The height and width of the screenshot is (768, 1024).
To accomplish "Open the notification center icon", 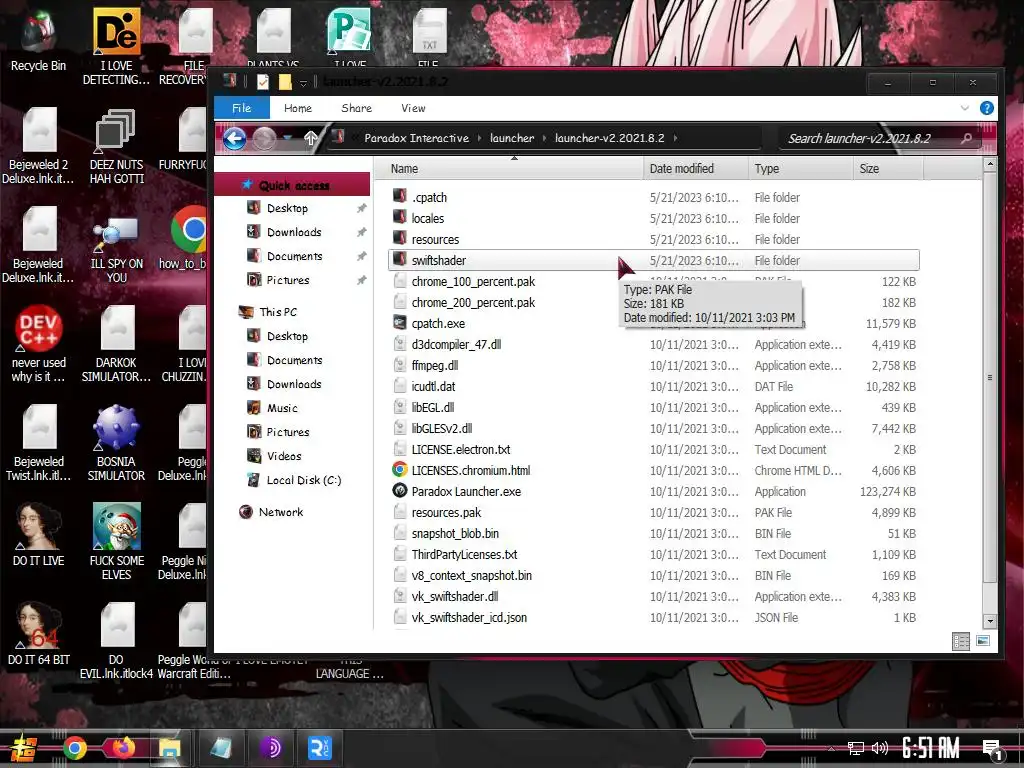I will (992, 749).
